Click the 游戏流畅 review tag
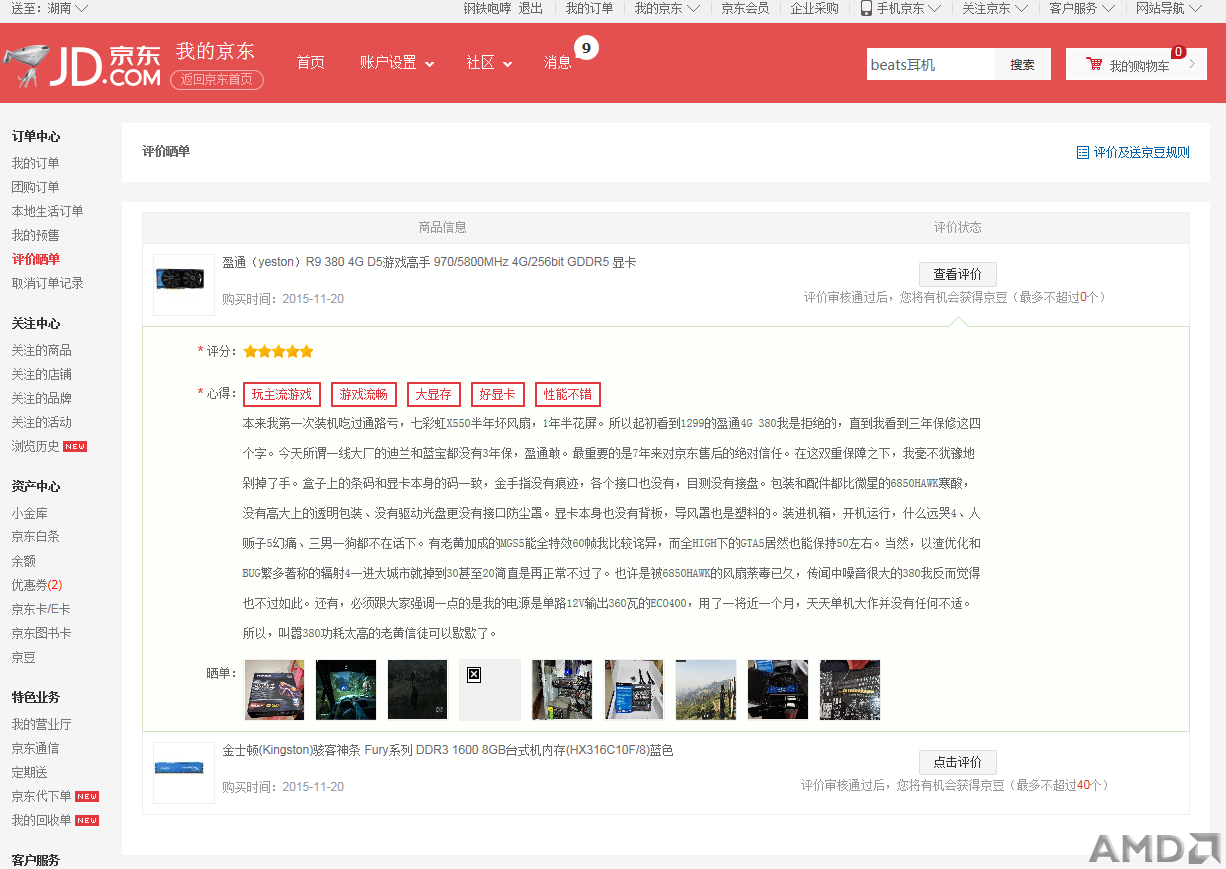 pos(364,394)
